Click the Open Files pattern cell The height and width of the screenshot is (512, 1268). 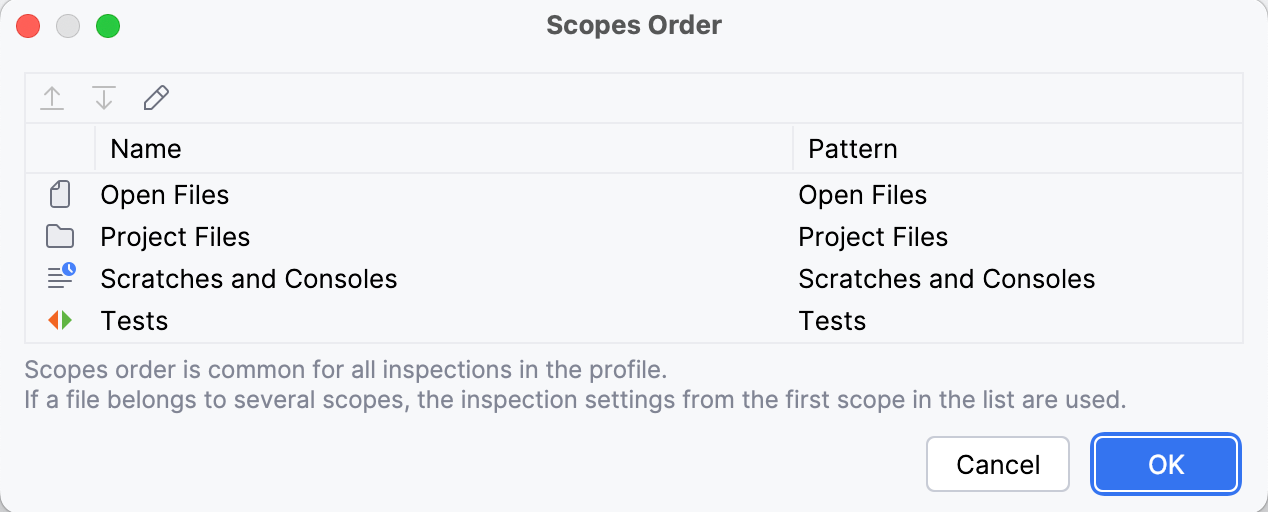[862, 195]
